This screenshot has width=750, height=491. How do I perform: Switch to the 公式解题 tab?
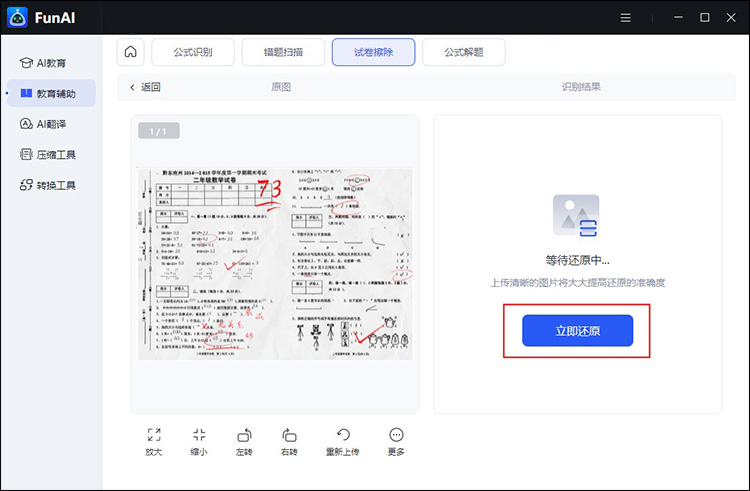463,52
